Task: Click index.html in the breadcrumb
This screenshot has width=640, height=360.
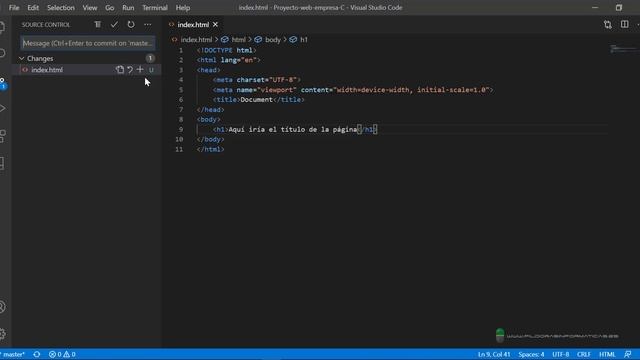Action: [196, 40]
